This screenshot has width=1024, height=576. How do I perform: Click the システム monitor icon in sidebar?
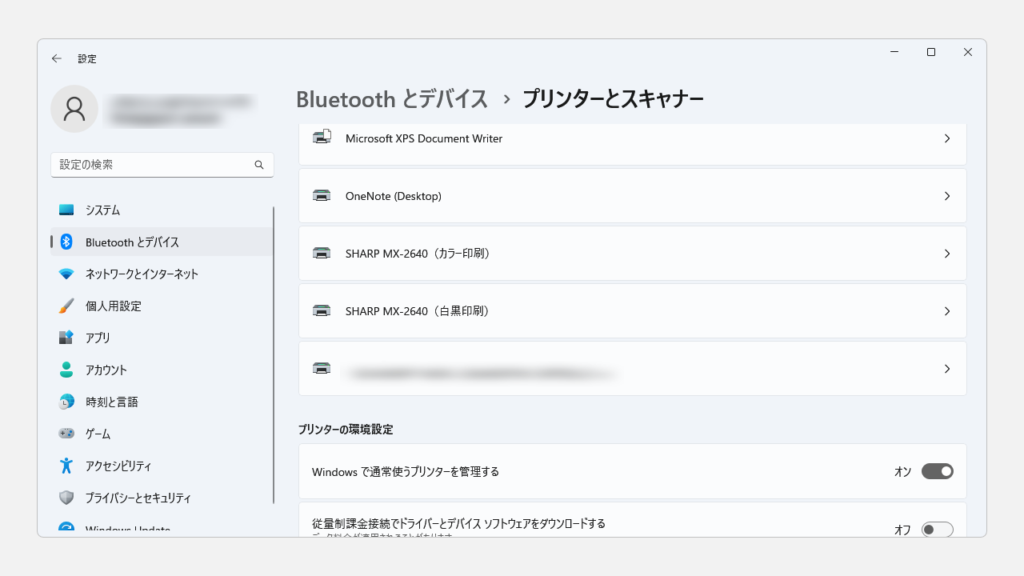[x=66, y=210]
